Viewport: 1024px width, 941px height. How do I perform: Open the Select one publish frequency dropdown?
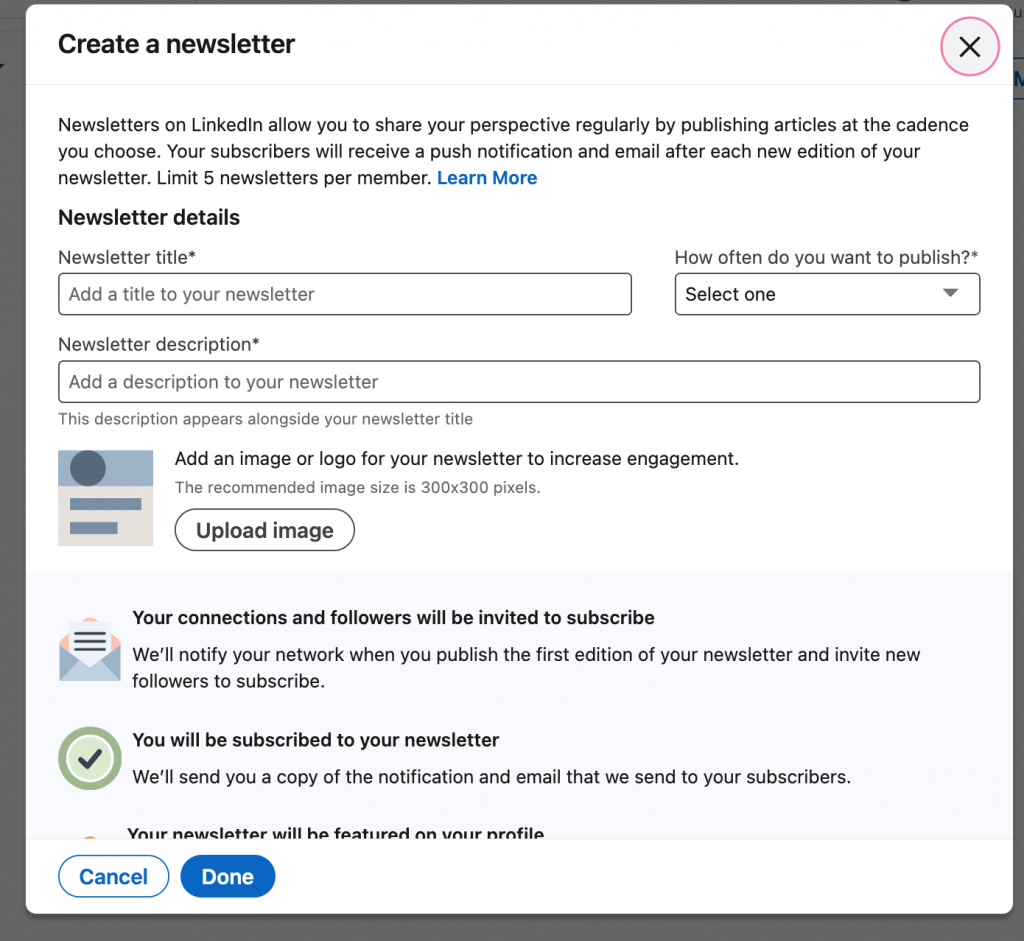(810, 294)
